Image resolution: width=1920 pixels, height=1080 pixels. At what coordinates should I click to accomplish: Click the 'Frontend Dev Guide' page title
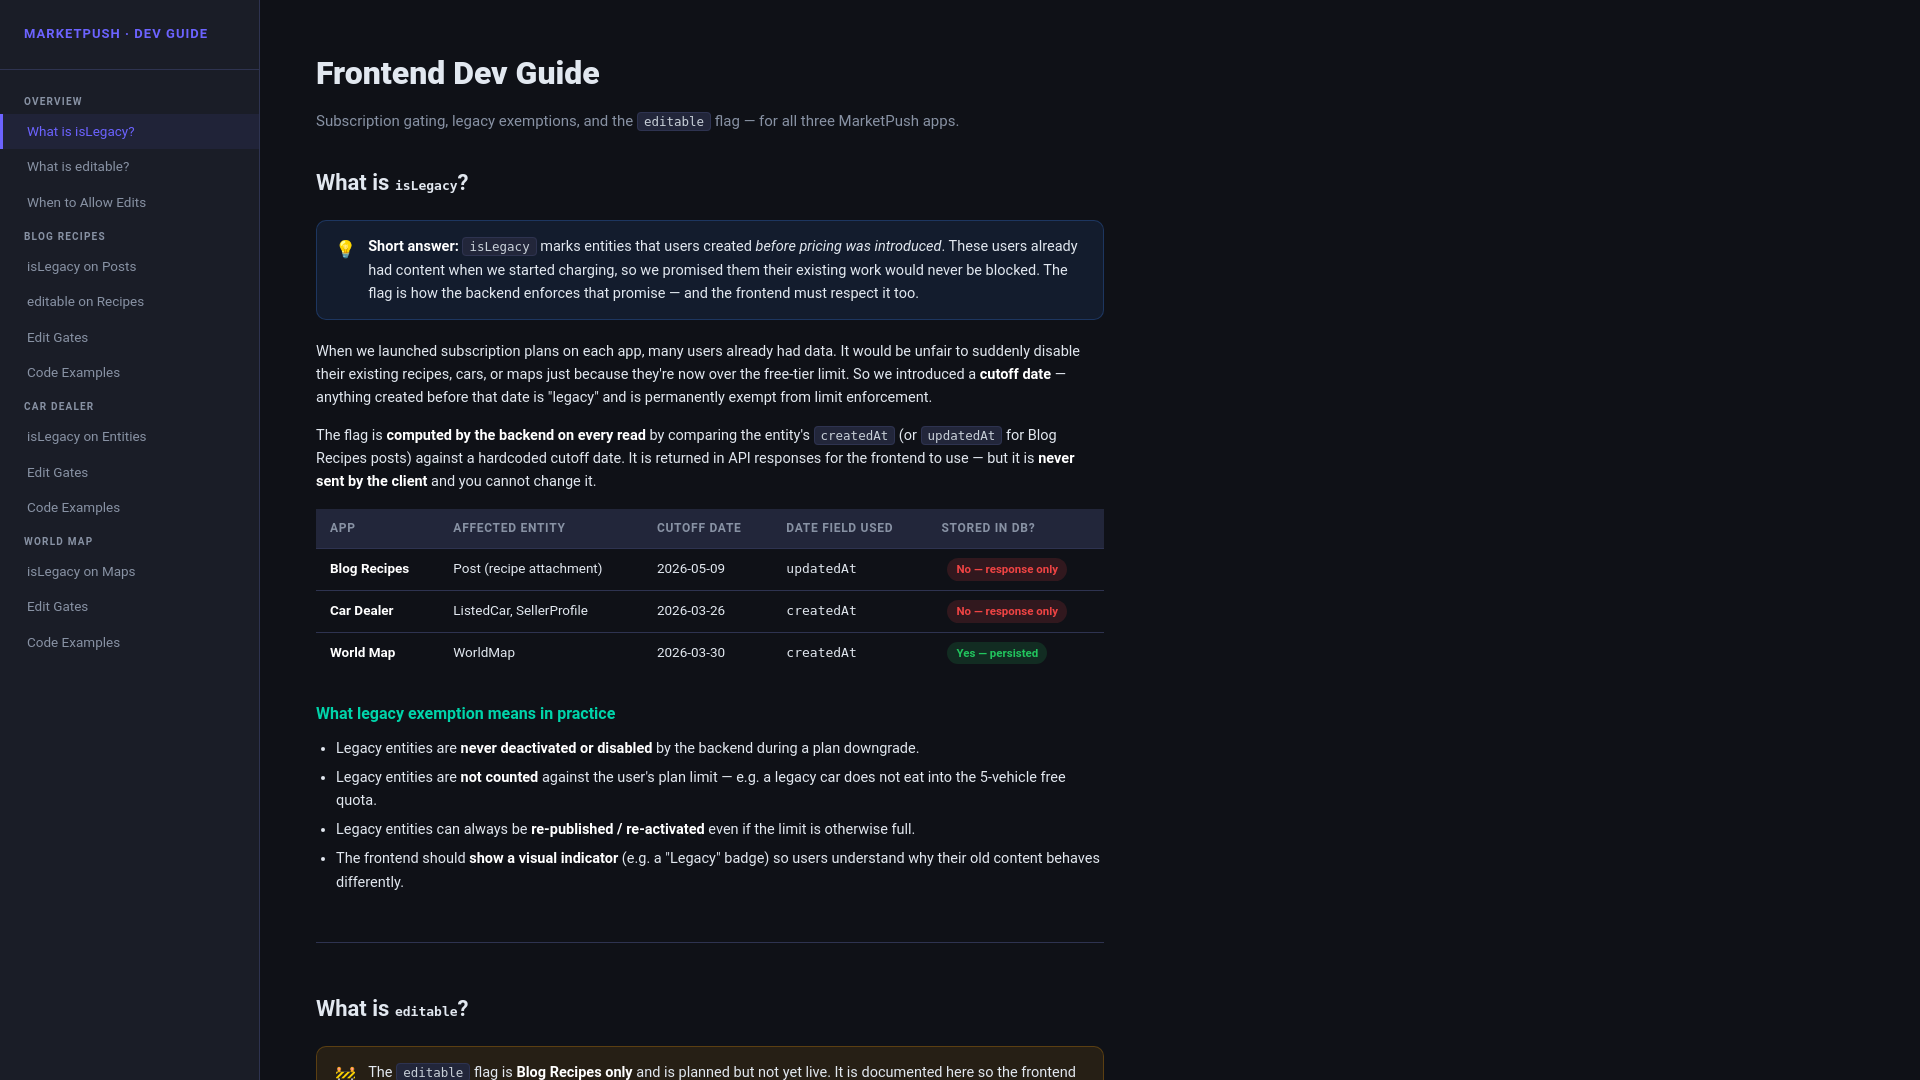coord(457,73)
